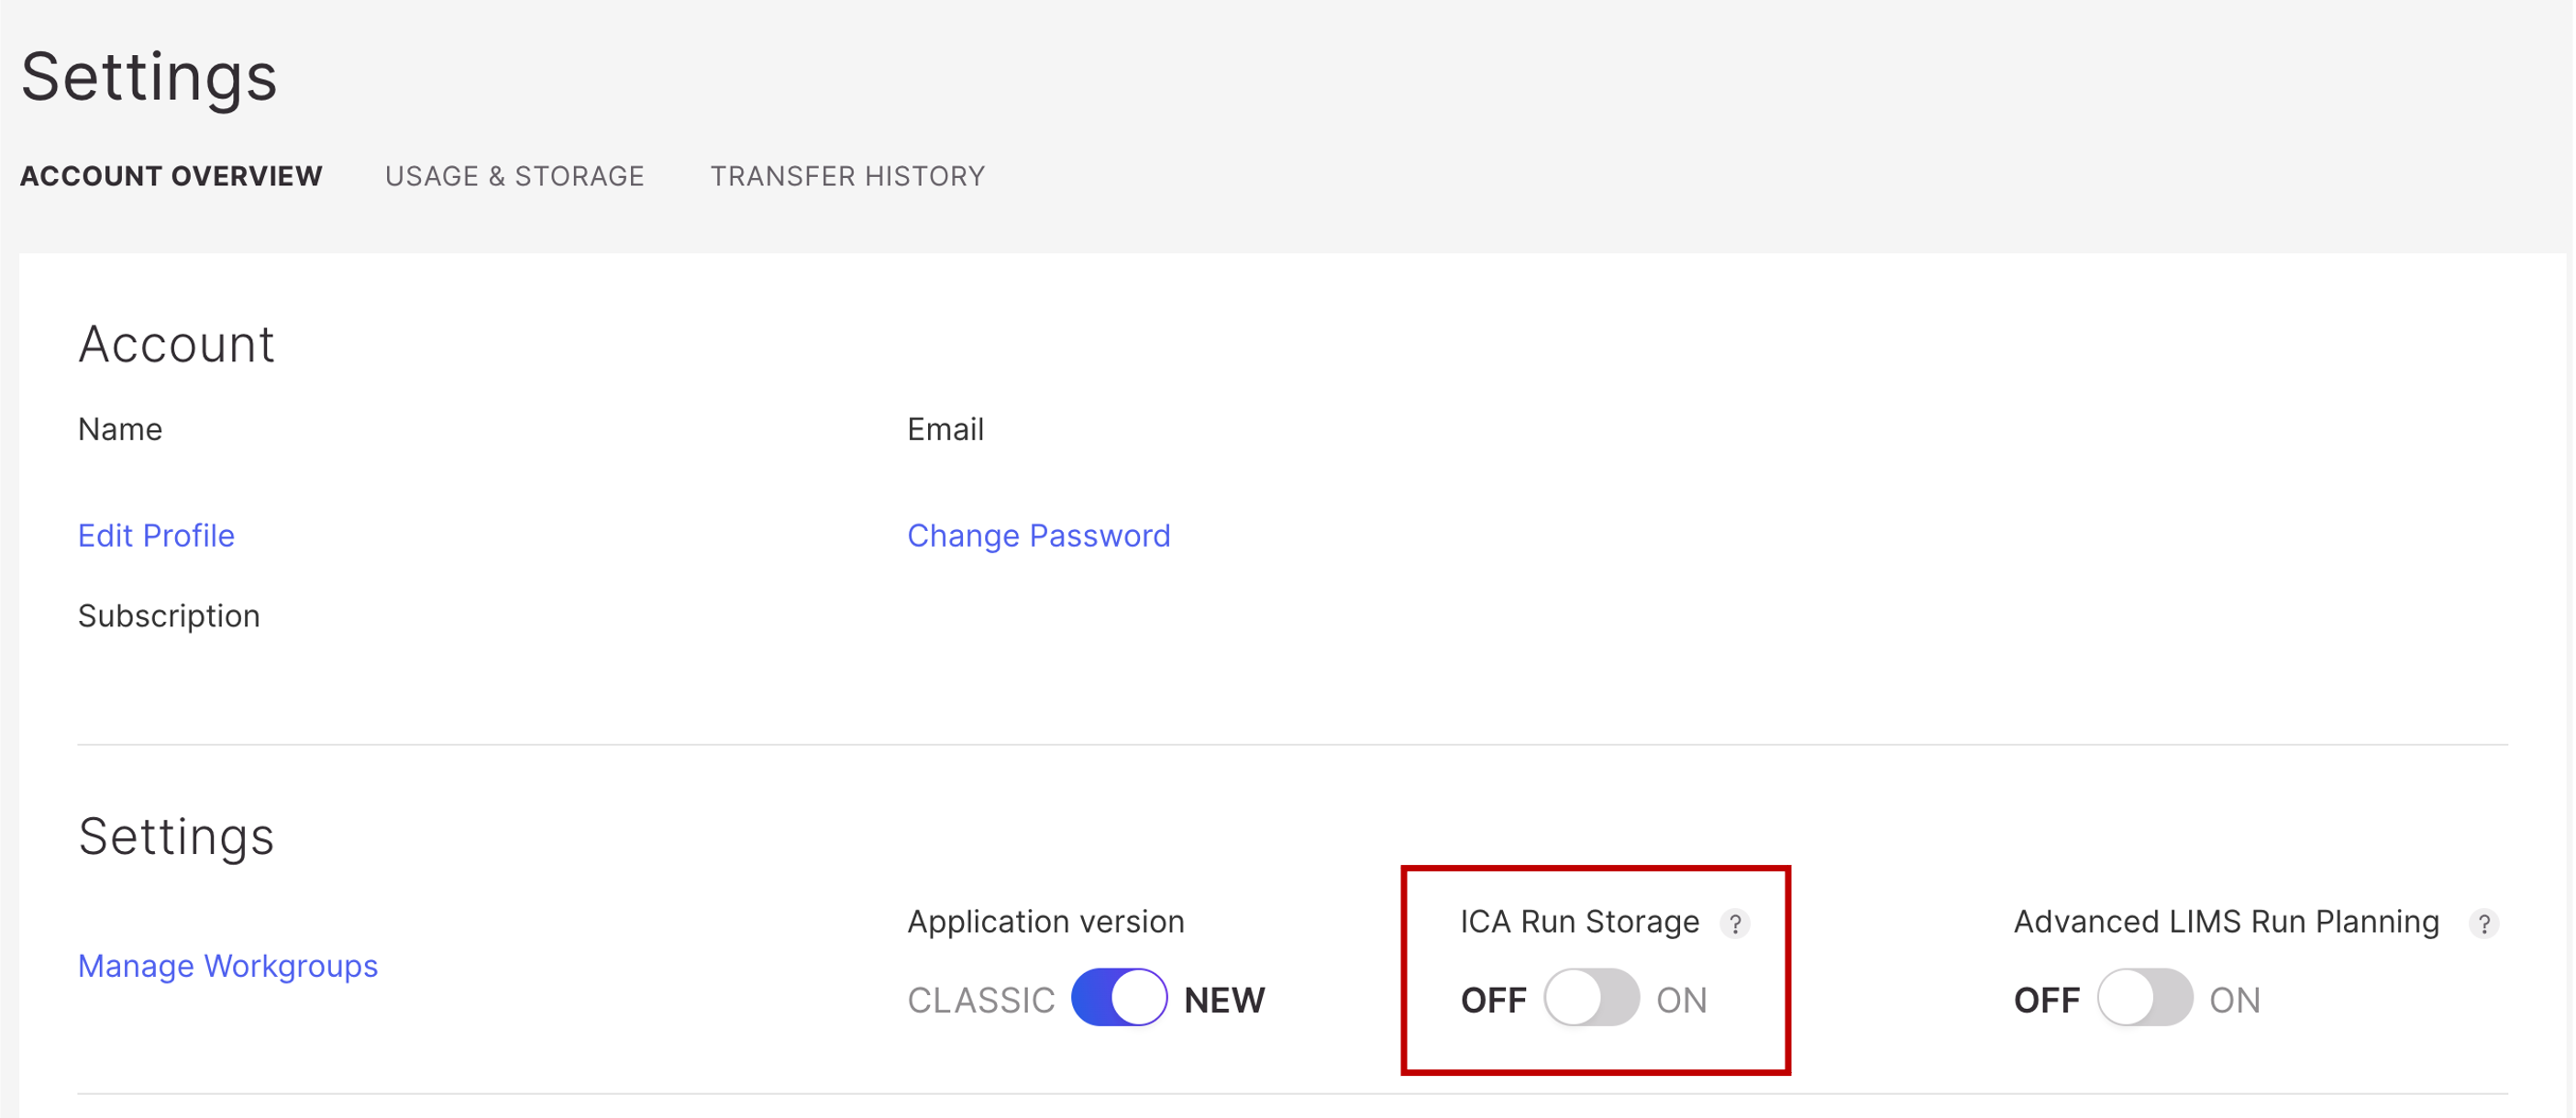Enable the ICA Run Storage toggle
Screen dimensions: 2576x1118
[x=1591, y=997]
